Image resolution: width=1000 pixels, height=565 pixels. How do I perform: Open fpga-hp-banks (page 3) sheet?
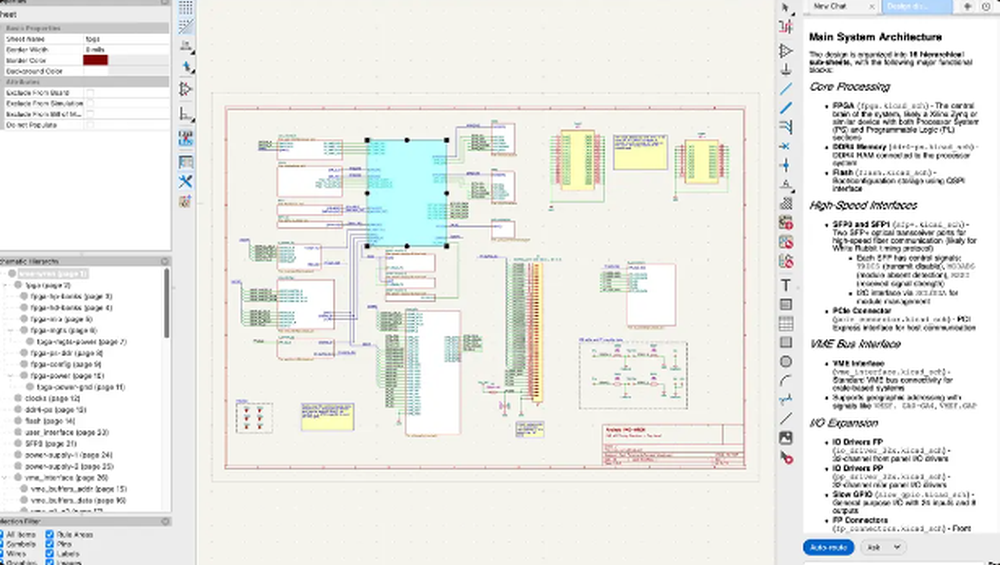tap(71, 297)
